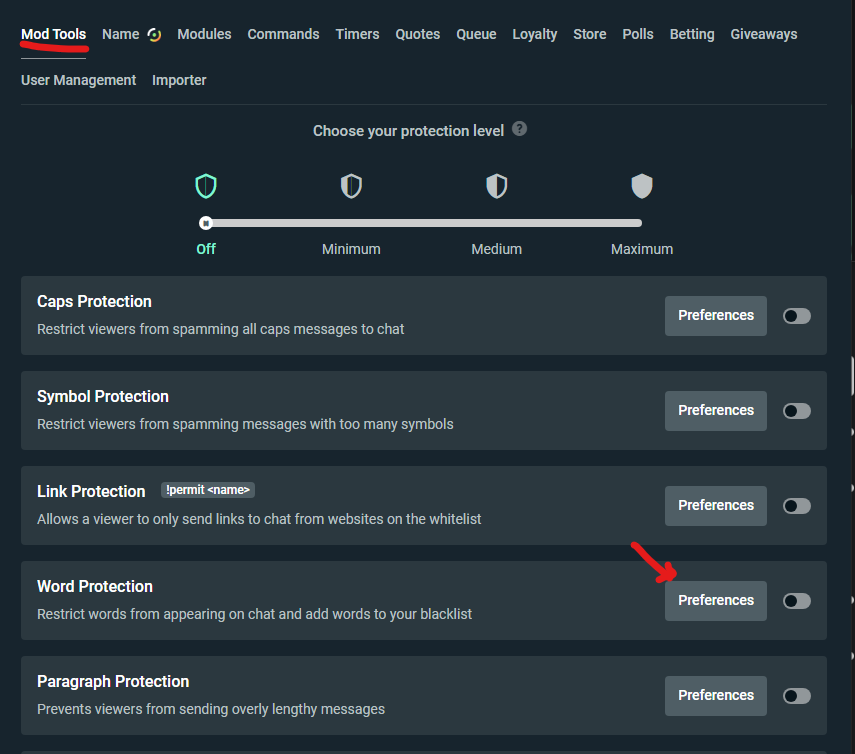Open the Giveaways section
The height and width of the screenshot is (754, 855).
pyautogui.click(x=763, y=33)
